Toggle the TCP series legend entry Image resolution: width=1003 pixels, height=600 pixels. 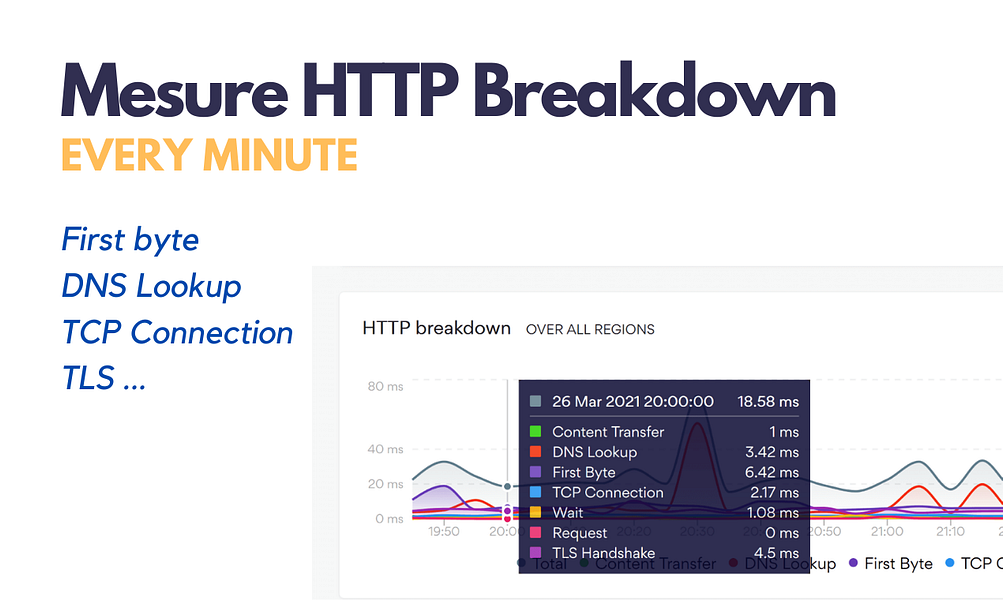click(974, 564)
